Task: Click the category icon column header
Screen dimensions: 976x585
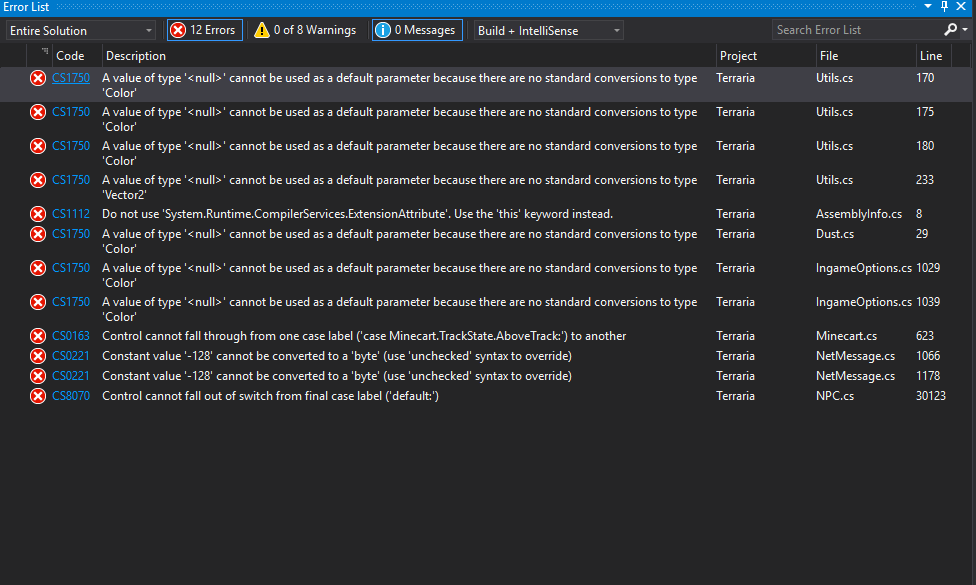Action: (x=44, y=53)
